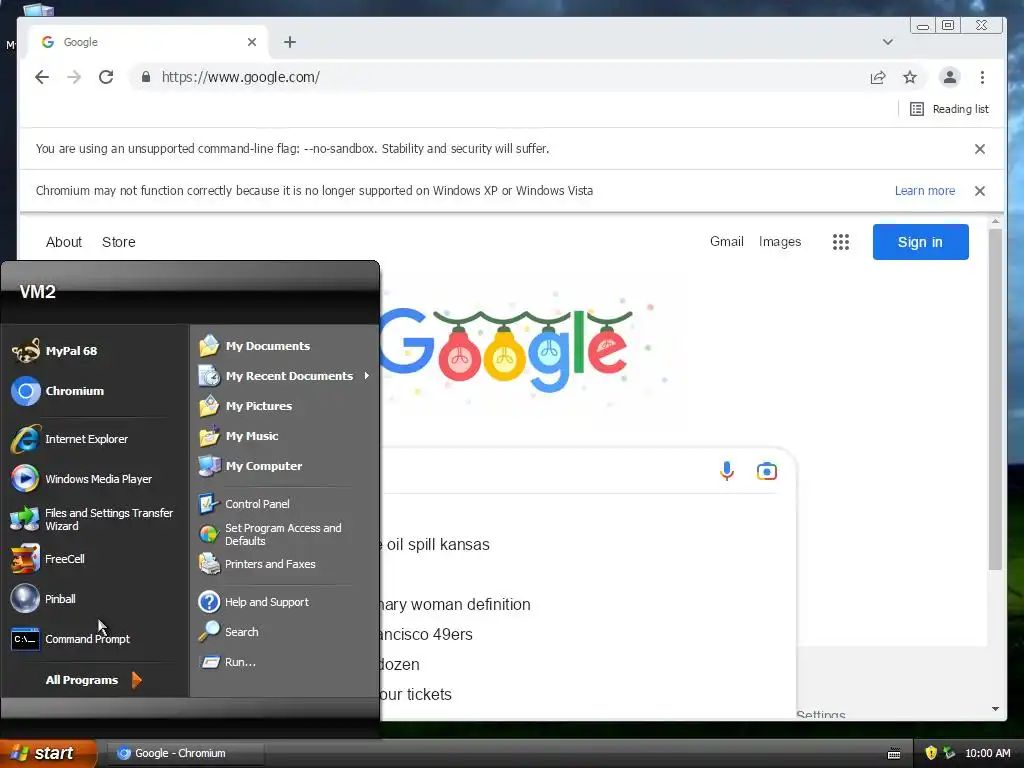Switch to Google - Chromium taskbar button
This screenshot has height=768, width=1024.
click(x=185, y=753)
